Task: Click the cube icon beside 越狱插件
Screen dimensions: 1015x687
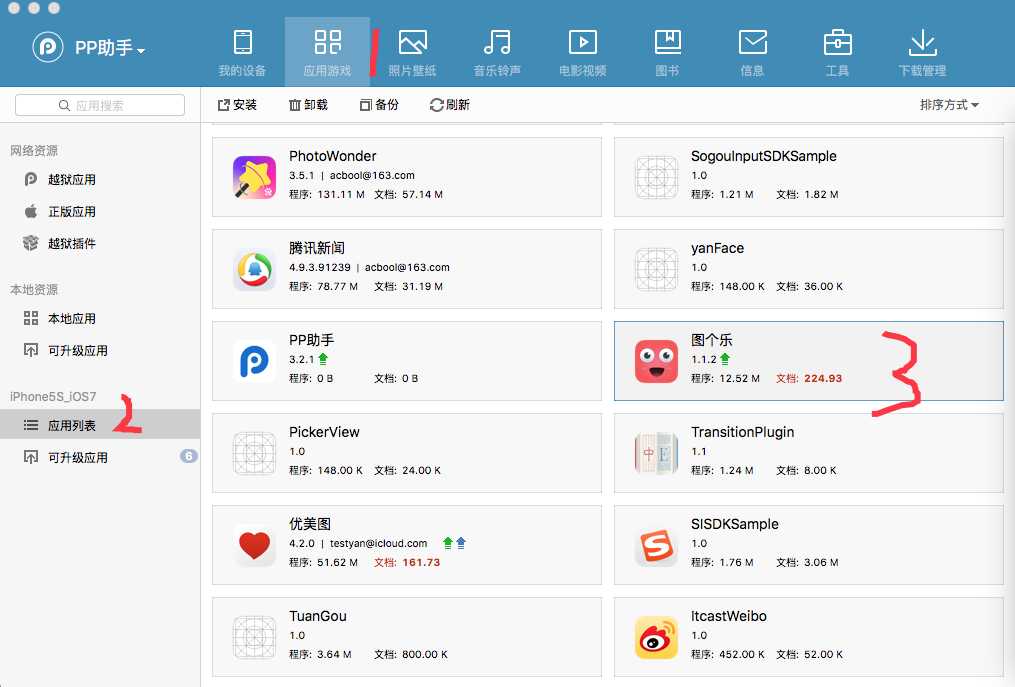Action: point(30,243)
